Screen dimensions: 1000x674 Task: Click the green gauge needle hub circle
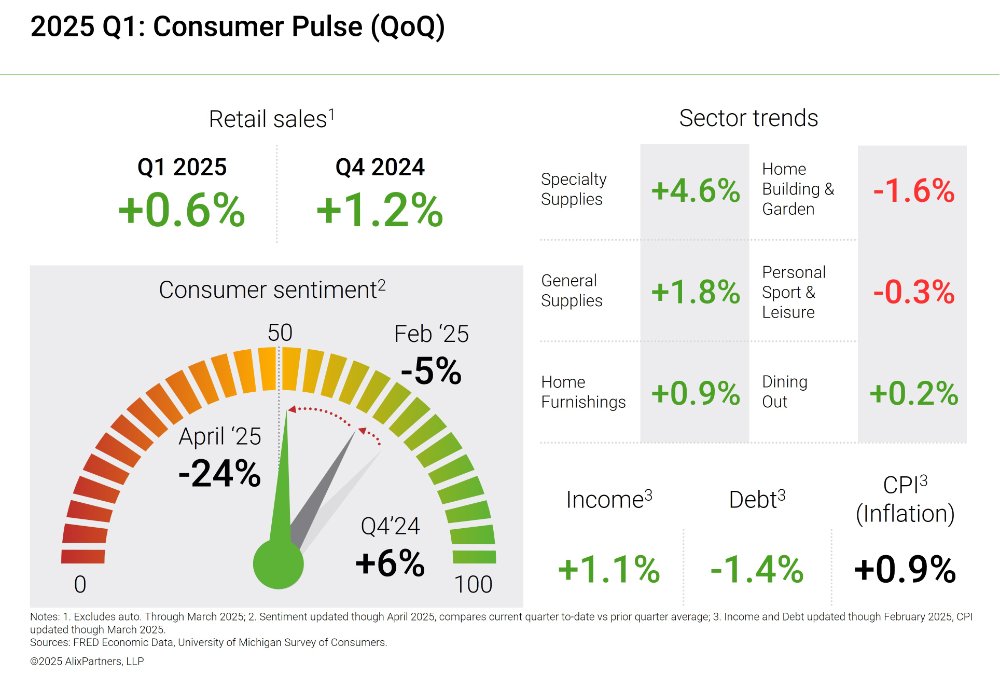click(x=277, y=563)
